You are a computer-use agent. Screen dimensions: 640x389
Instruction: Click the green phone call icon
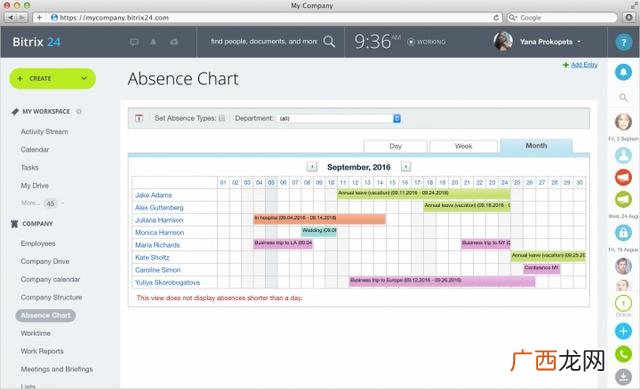coord(623,354)
